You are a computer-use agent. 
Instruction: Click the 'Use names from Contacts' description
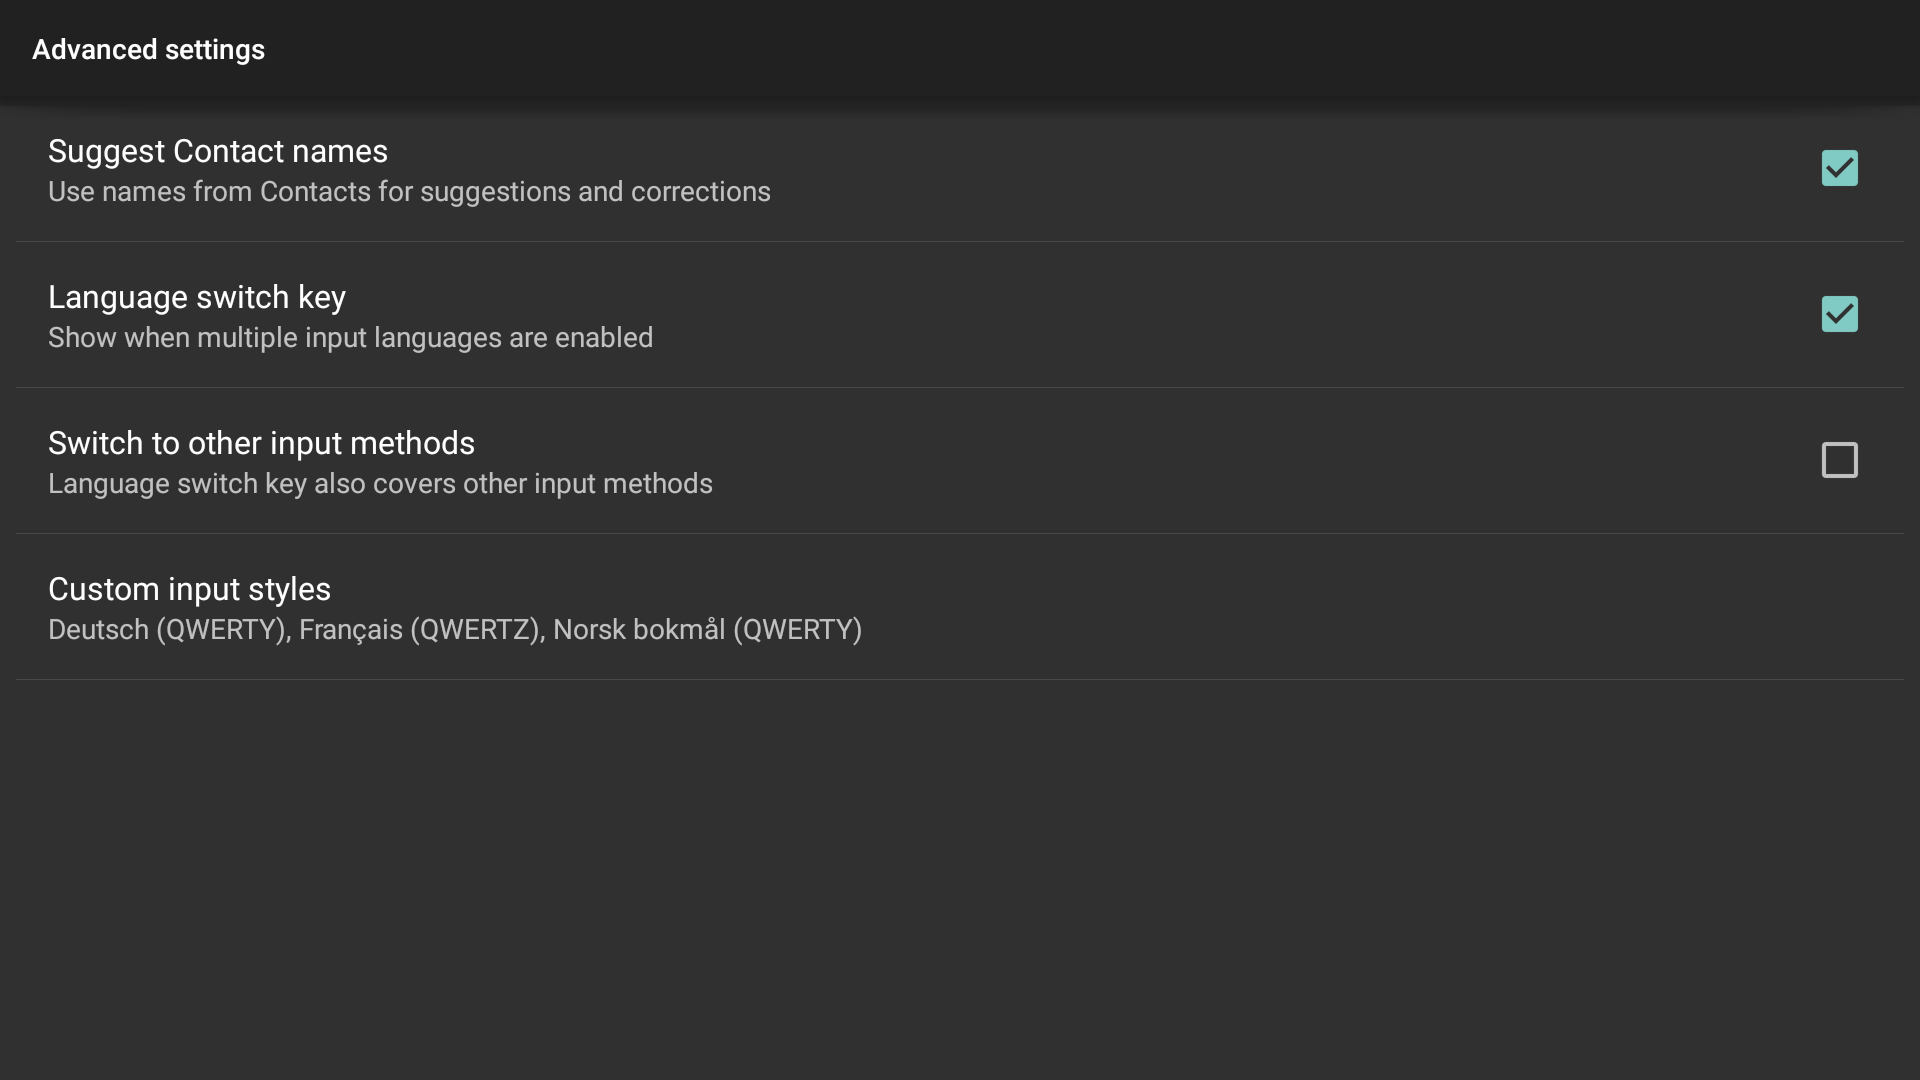pyautogui.click(x=408, y=192)
